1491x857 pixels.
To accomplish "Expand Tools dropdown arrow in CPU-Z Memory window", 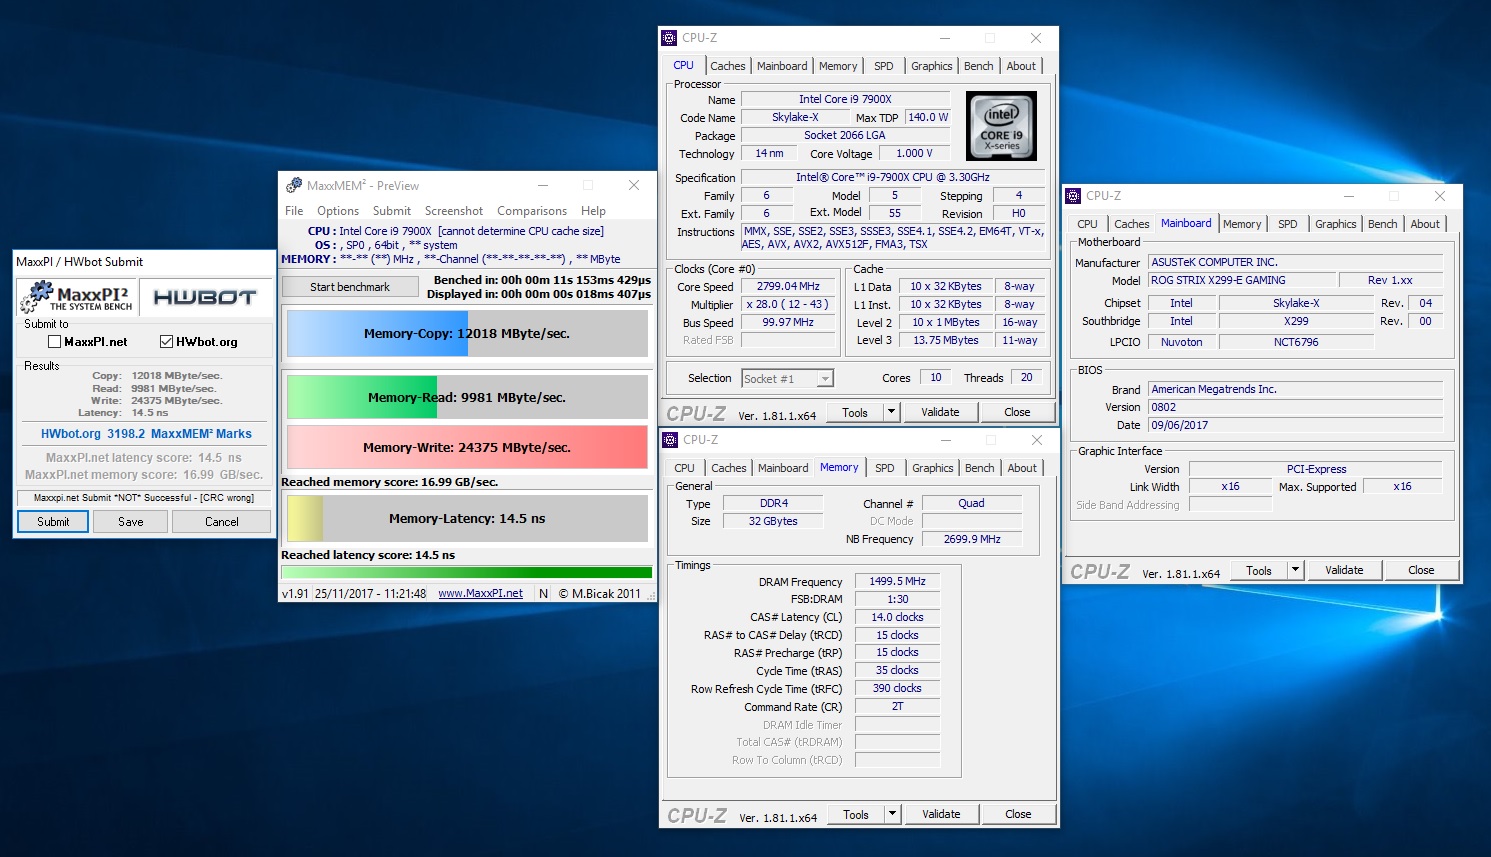I will 893,814.
